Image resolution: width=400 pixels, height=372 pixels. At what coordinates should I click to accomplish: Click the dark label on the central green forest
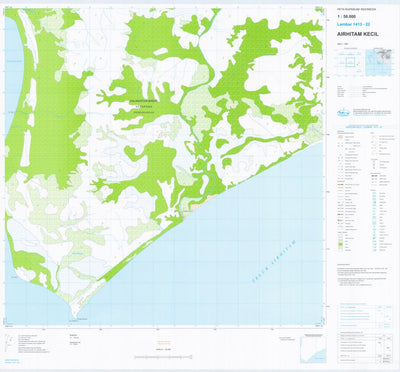click(x=144, y=107)
